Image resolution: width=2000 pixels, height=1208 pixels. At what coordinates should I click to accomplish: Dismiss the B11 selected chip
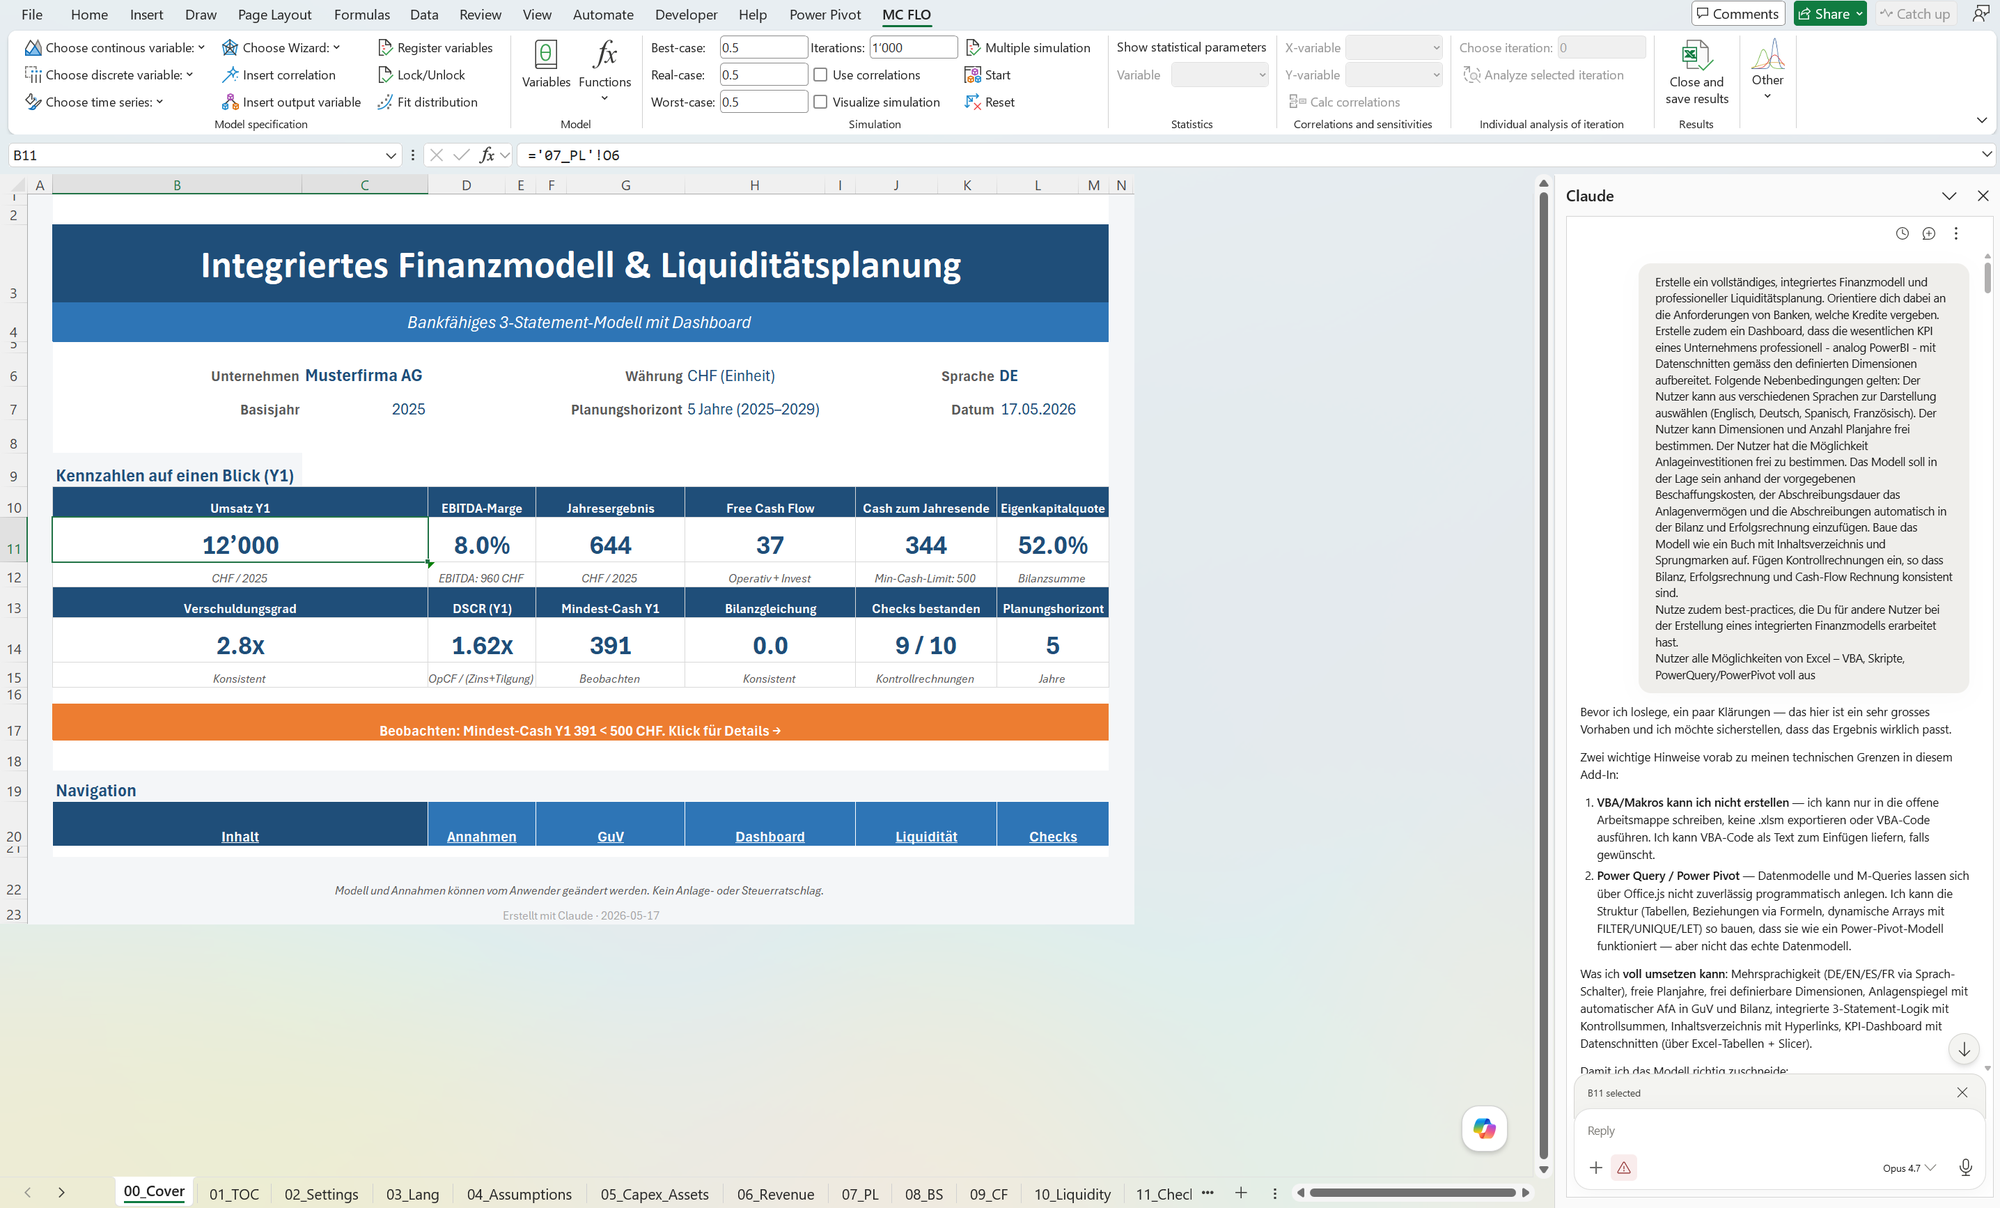[x=1962, y=1093]
